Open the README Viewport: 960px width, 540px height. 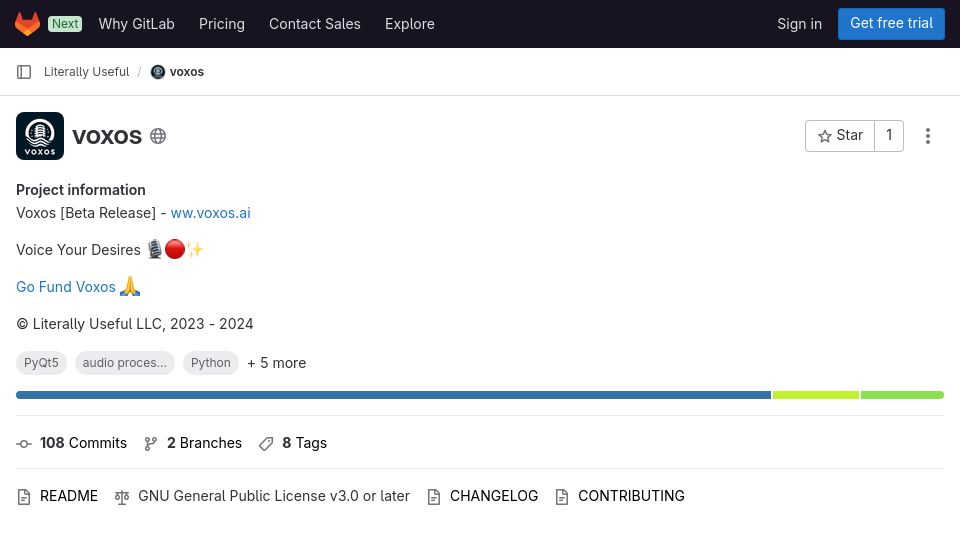(69, 496)
